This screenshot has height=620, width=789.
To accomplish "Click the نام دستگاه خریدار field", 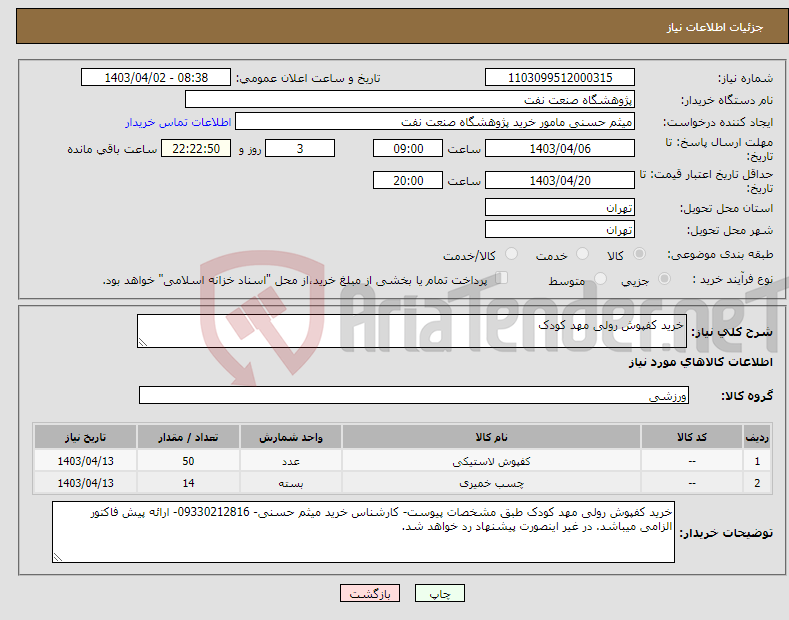I will 410,99.
